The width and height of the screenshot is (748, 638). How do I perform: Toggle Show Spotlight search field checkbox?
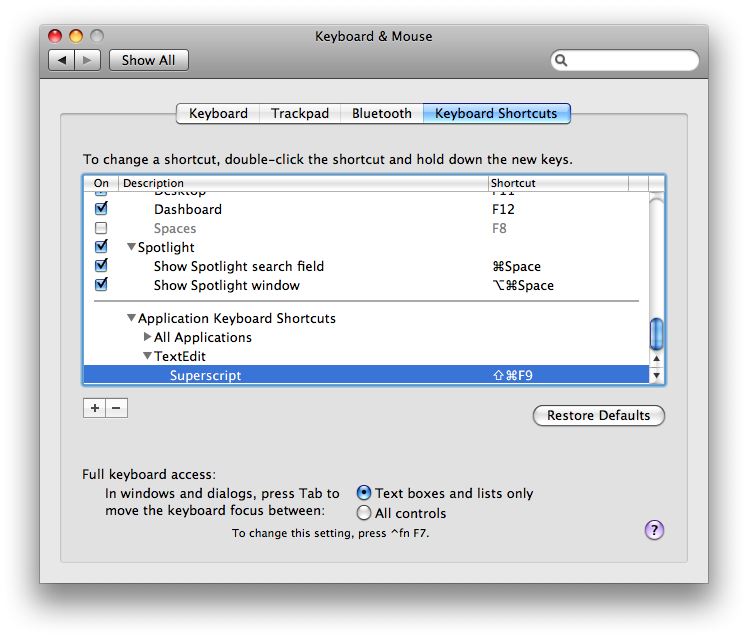click(101, 266)
